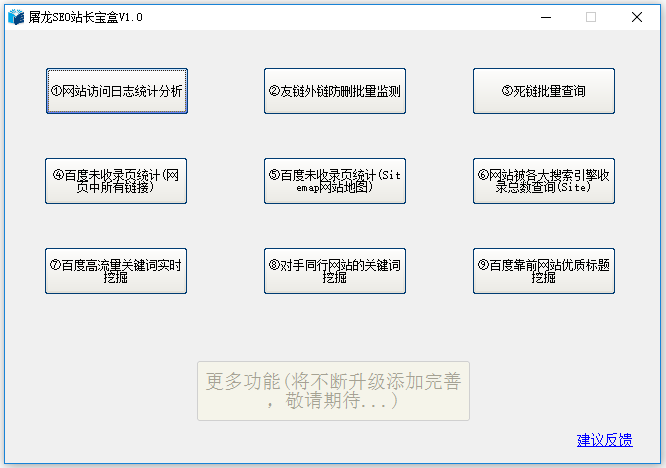Open ⑥网站被各大搜索引擎收录总数查询(Site)

tap(544, 181)
